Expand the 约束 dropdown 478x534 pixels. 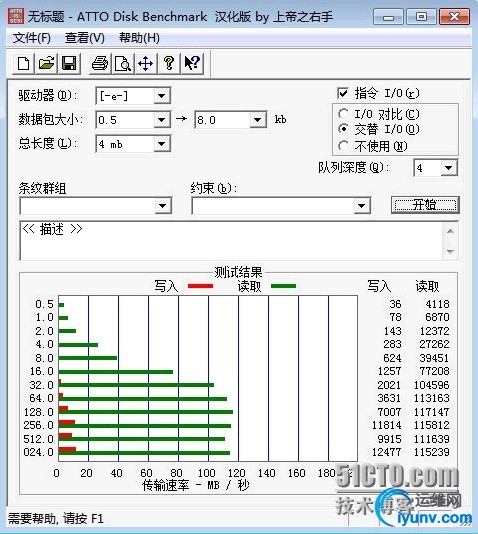361,206
